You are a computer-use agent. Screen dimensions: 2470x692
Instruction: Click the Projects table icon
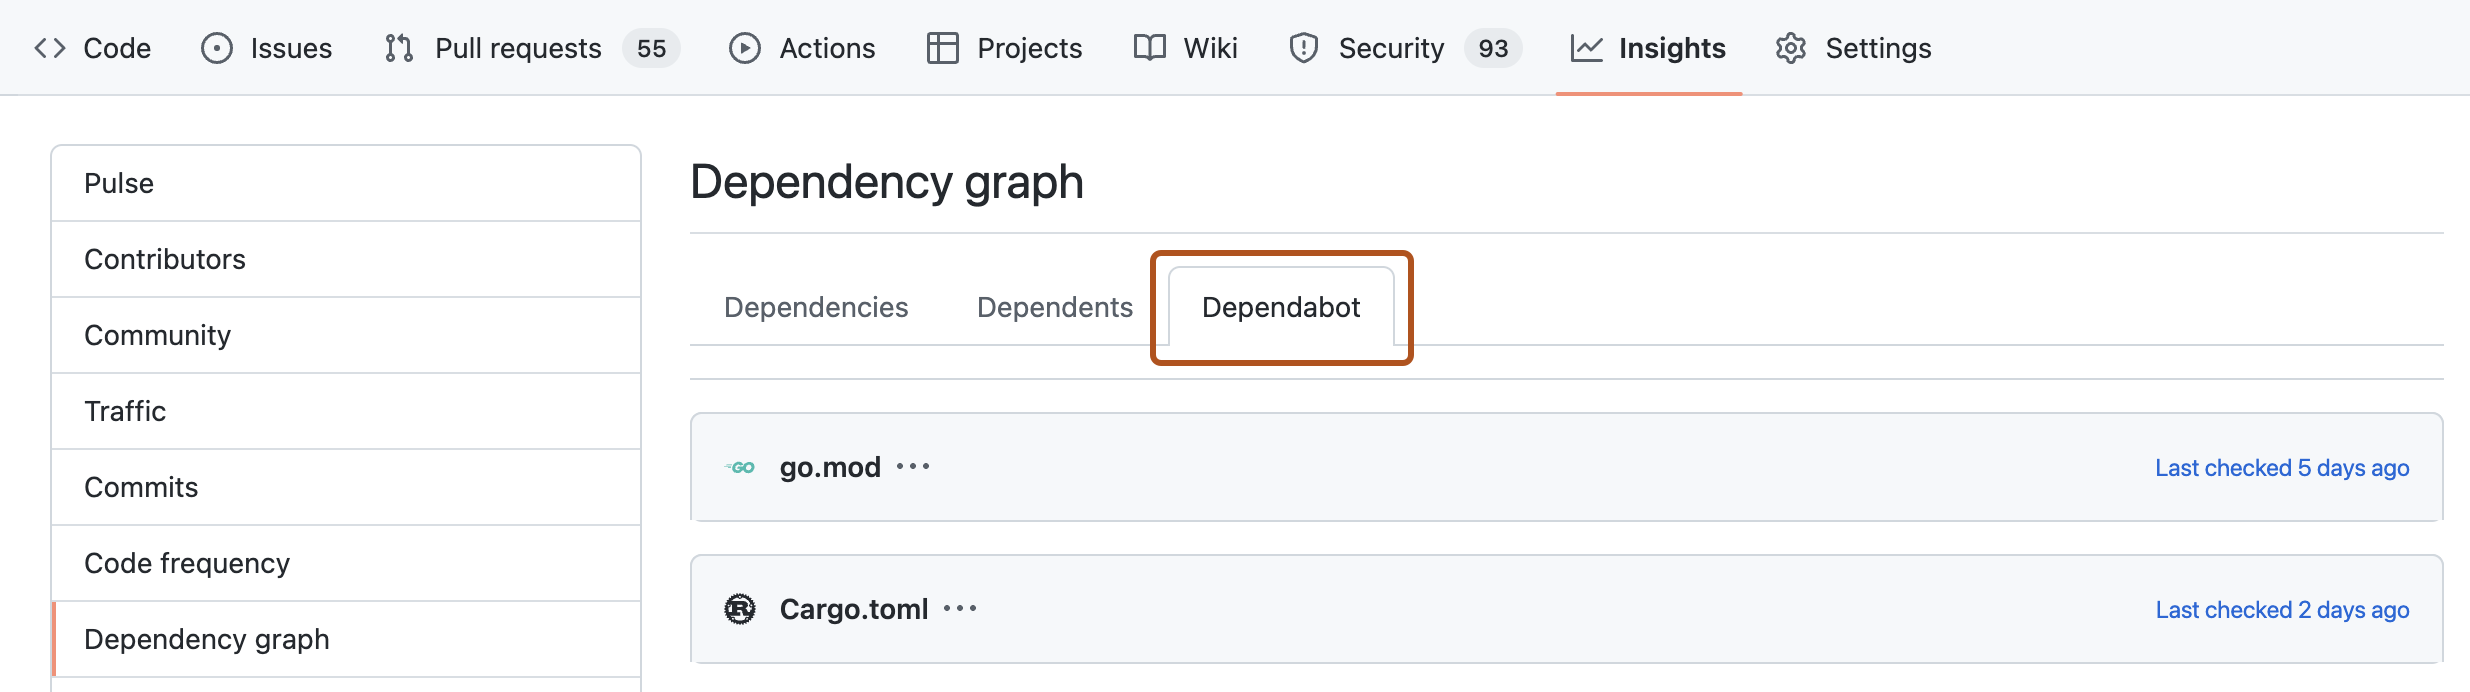tap(942, 48)
